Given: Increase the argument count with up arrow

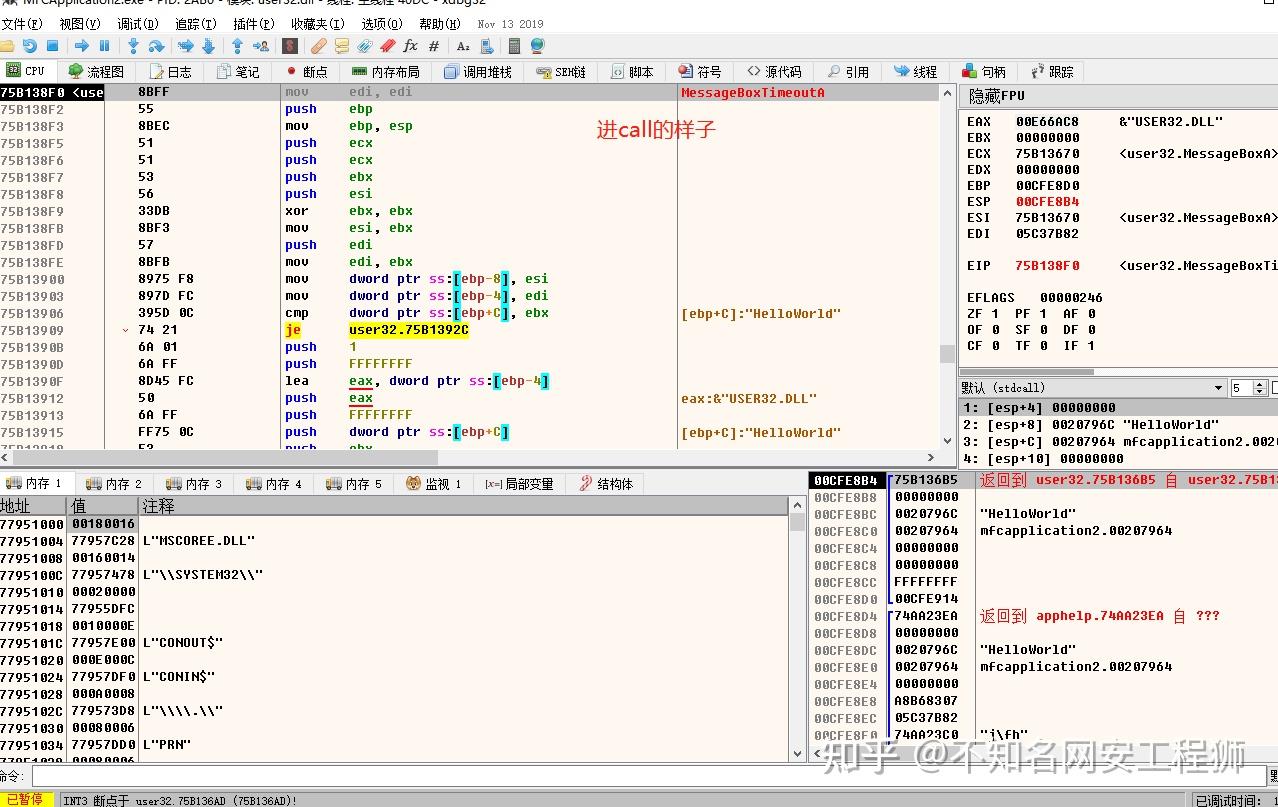Looking at the screenshot, I should 1260,384.
